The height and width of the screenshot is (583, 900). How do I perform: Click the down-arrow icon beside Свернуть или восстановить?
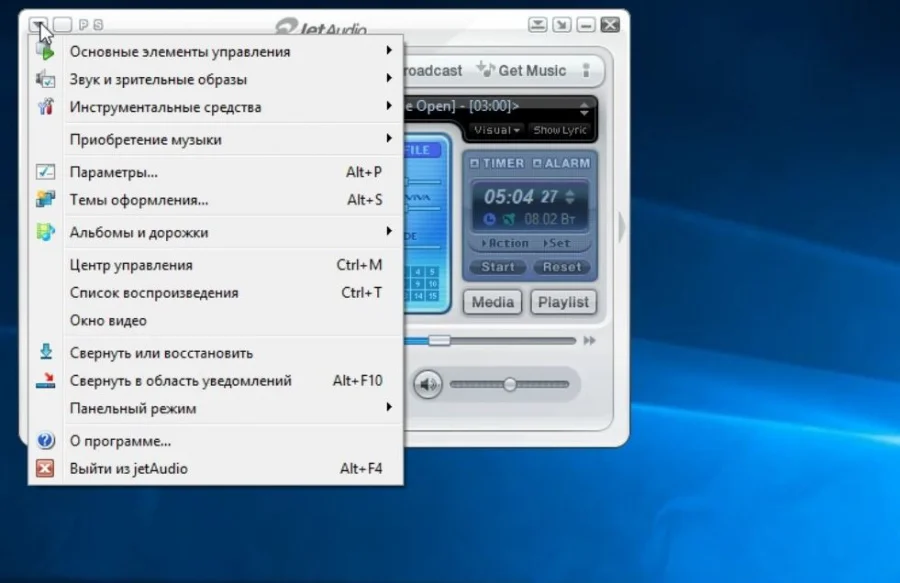click(x=45, y=352)
